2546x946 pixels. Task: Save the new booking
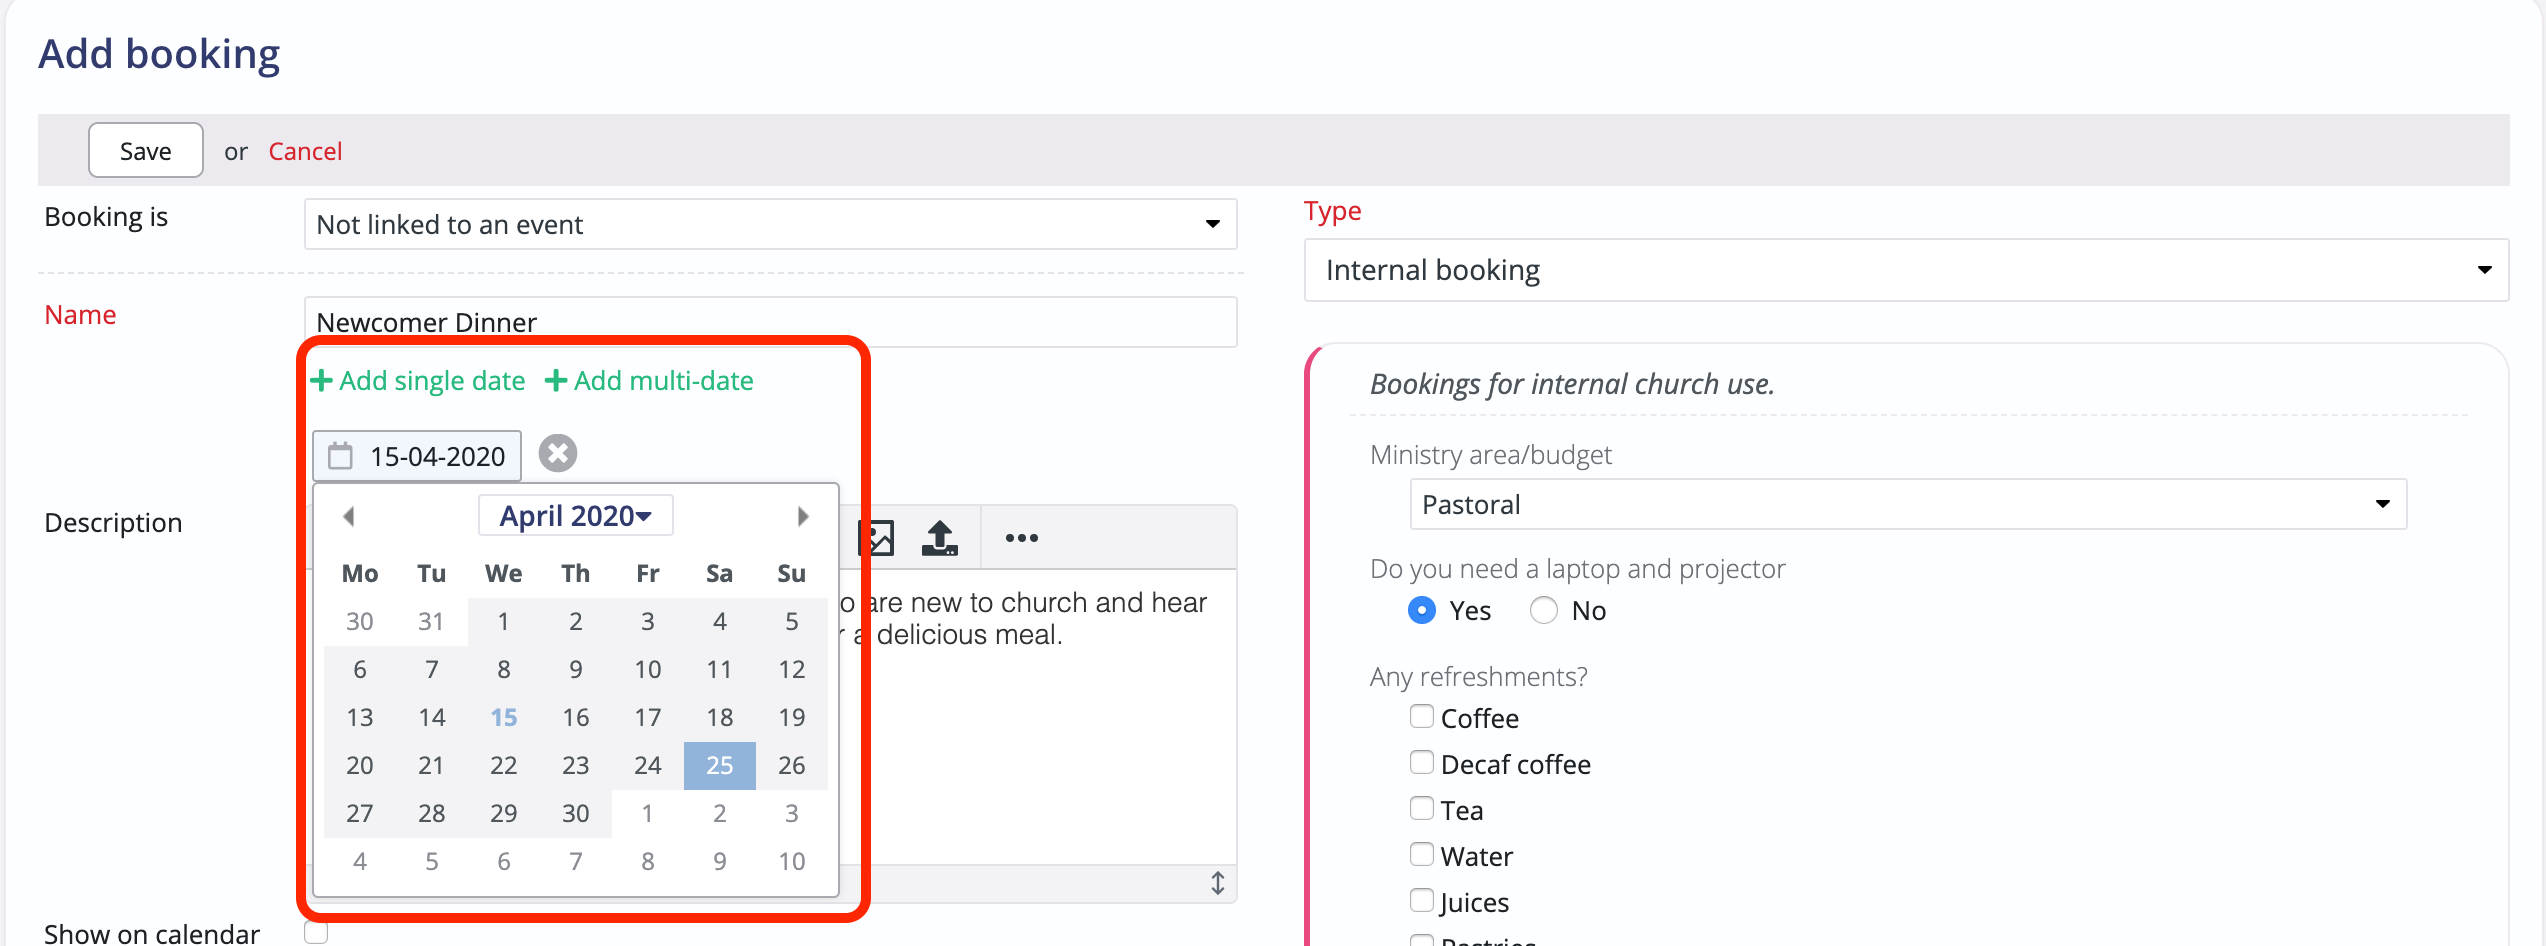pos(145,150)
